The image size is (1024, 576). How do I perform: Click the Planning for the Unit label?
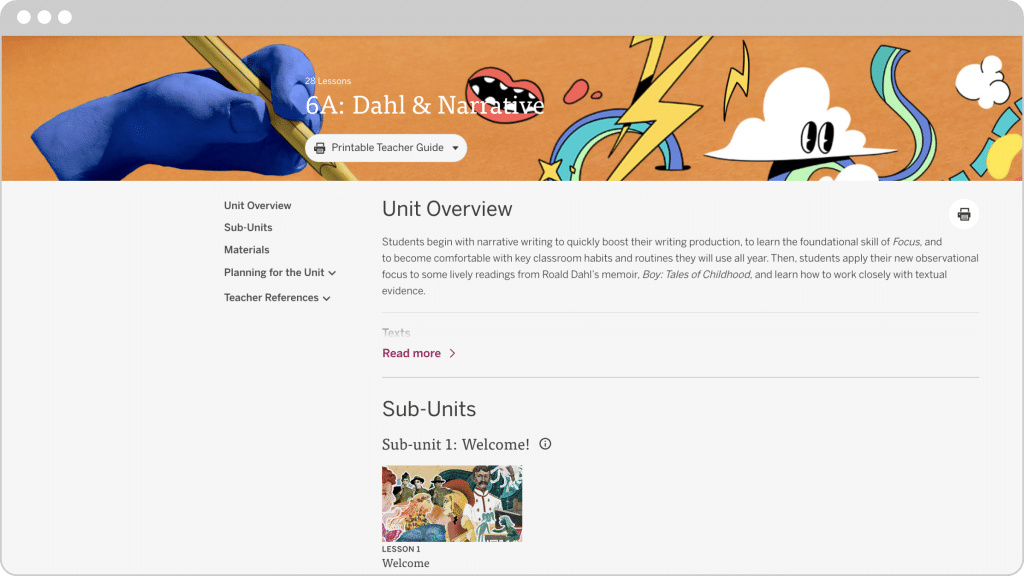click(274, 272)
